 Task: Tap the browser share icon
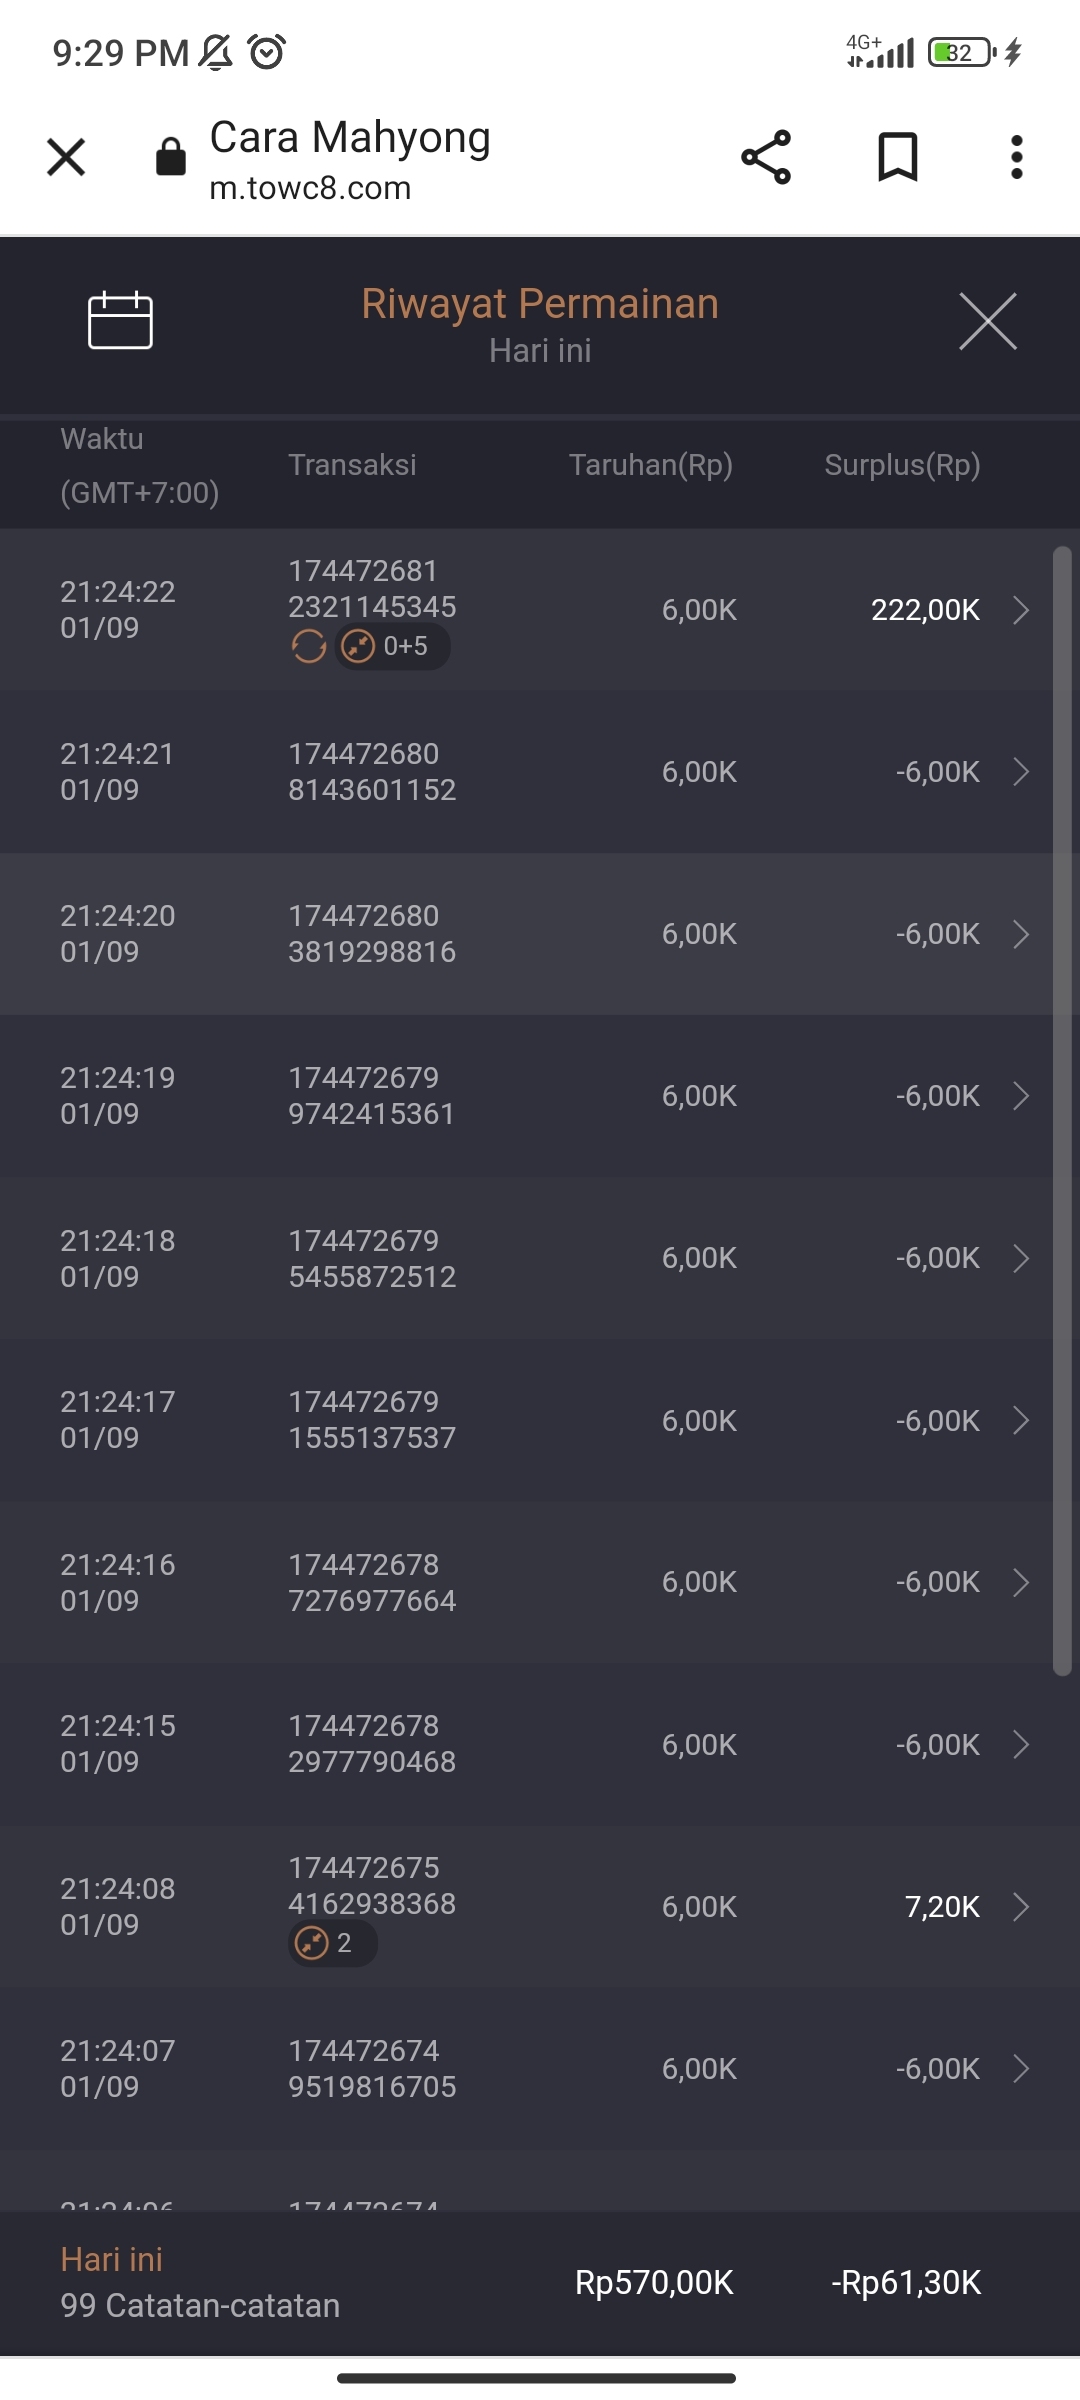pos(766,157)
